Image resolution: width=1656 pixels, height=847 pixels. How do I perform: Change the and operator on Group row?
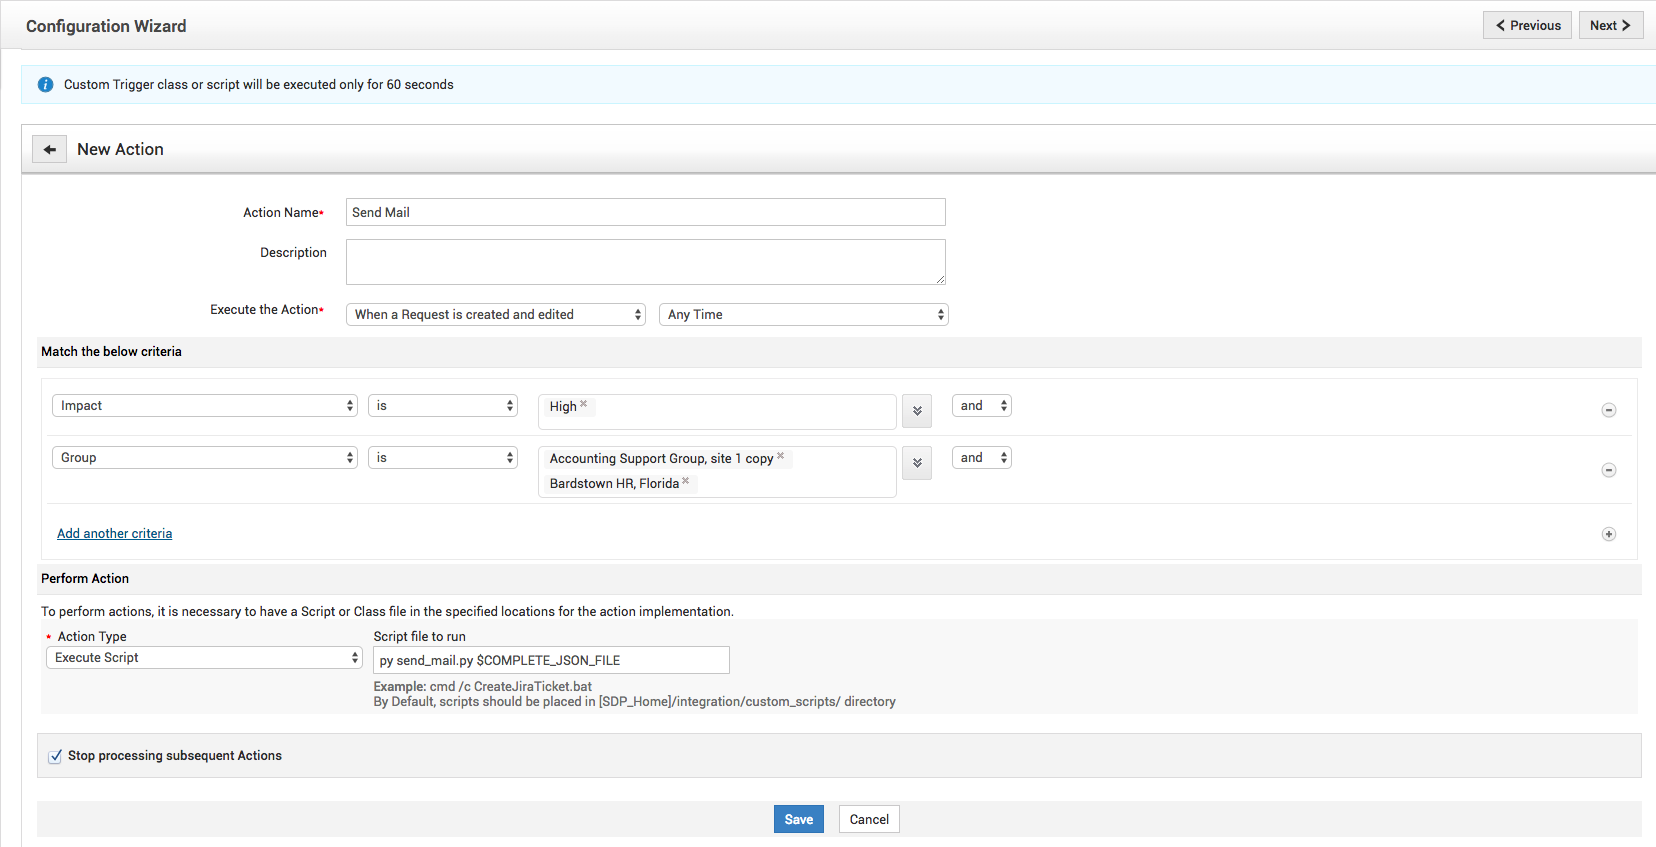[x=981, y=458]
